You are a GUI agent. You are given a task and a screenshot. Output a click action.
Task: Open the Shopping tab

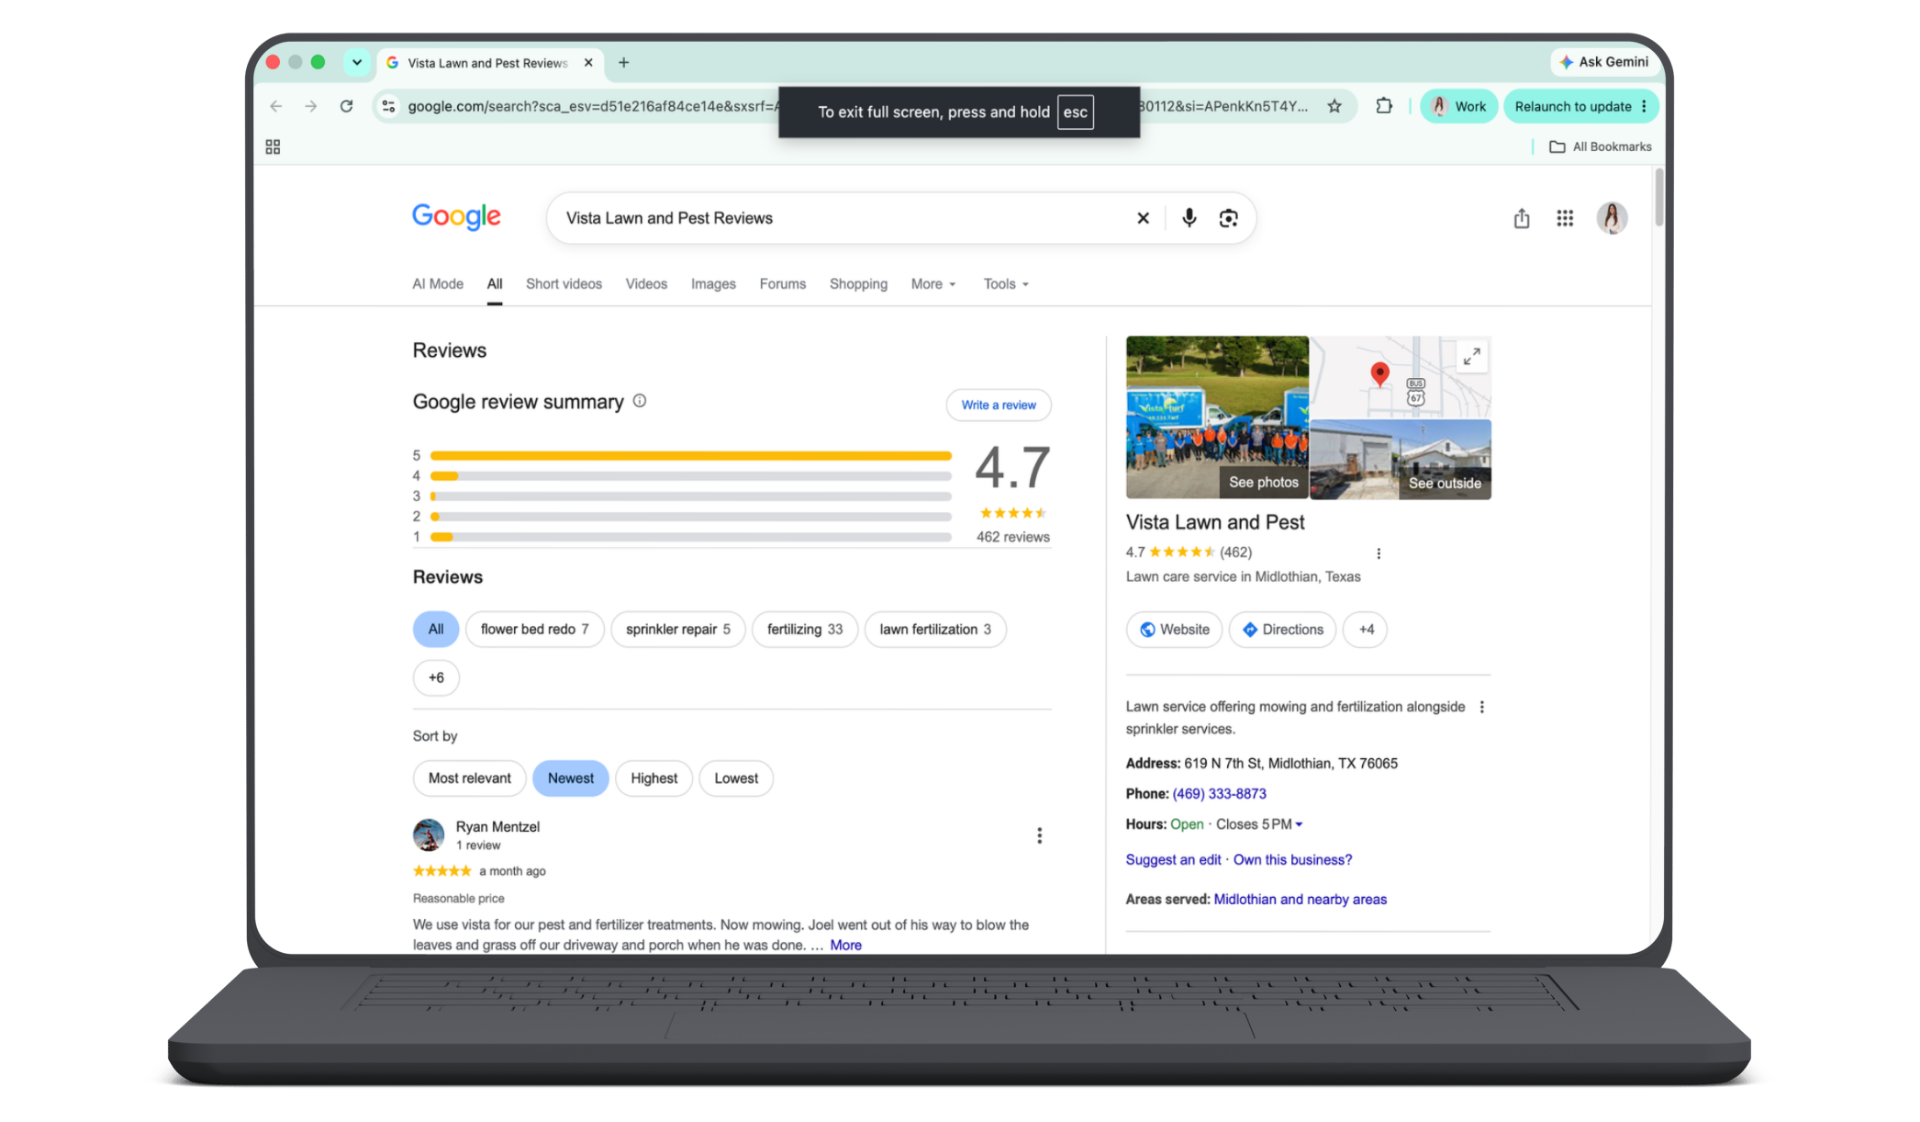(858, 284)
